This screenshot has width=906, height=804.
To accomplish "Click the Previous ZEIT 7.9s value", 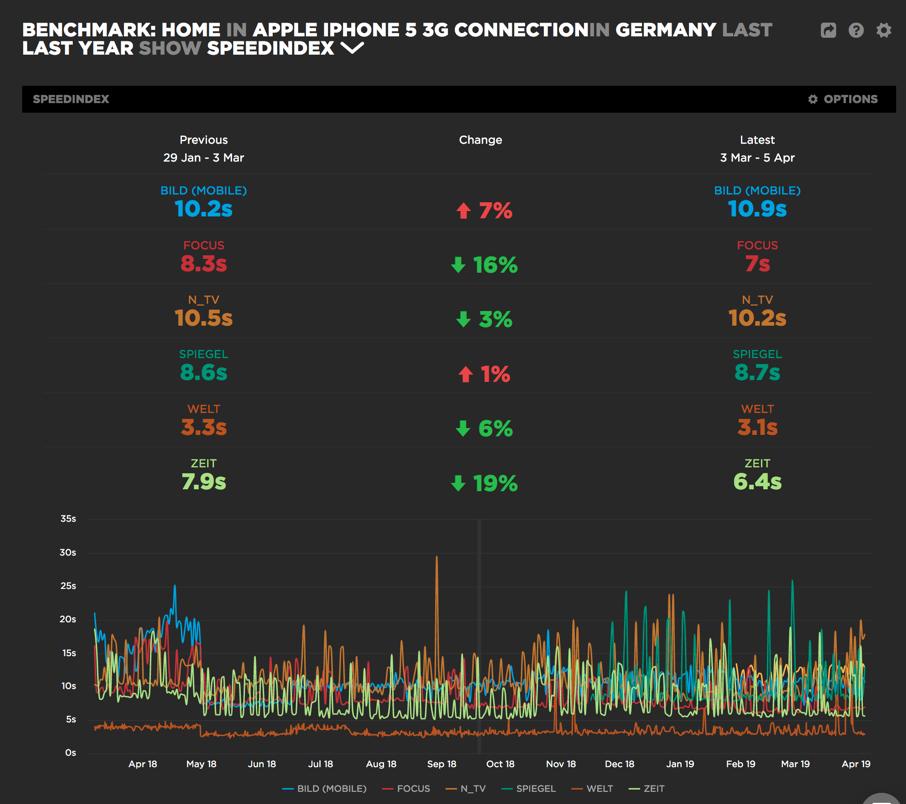I will (x=203, y=481).
